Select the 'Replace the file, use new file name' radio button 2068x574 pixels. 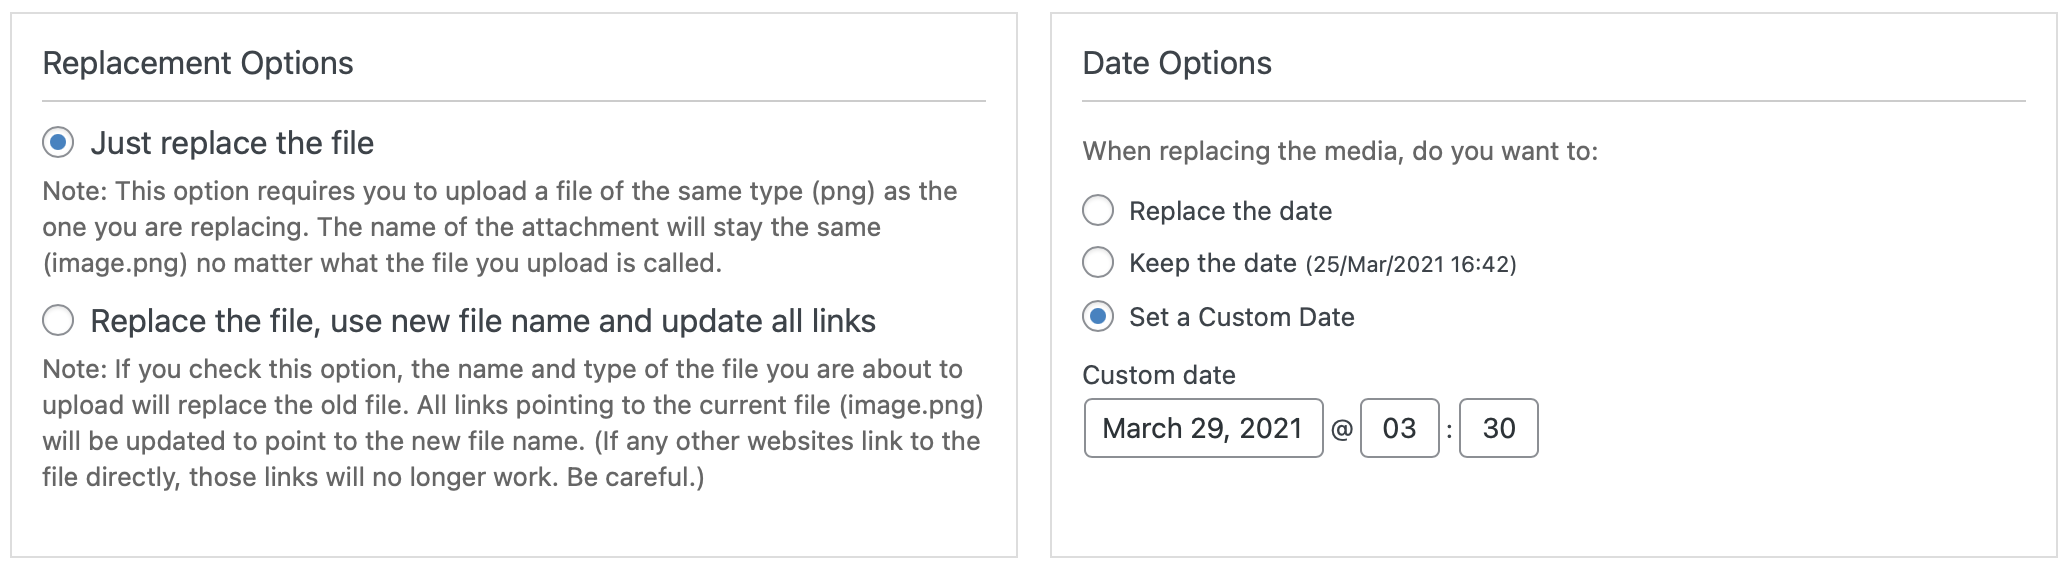58,321
